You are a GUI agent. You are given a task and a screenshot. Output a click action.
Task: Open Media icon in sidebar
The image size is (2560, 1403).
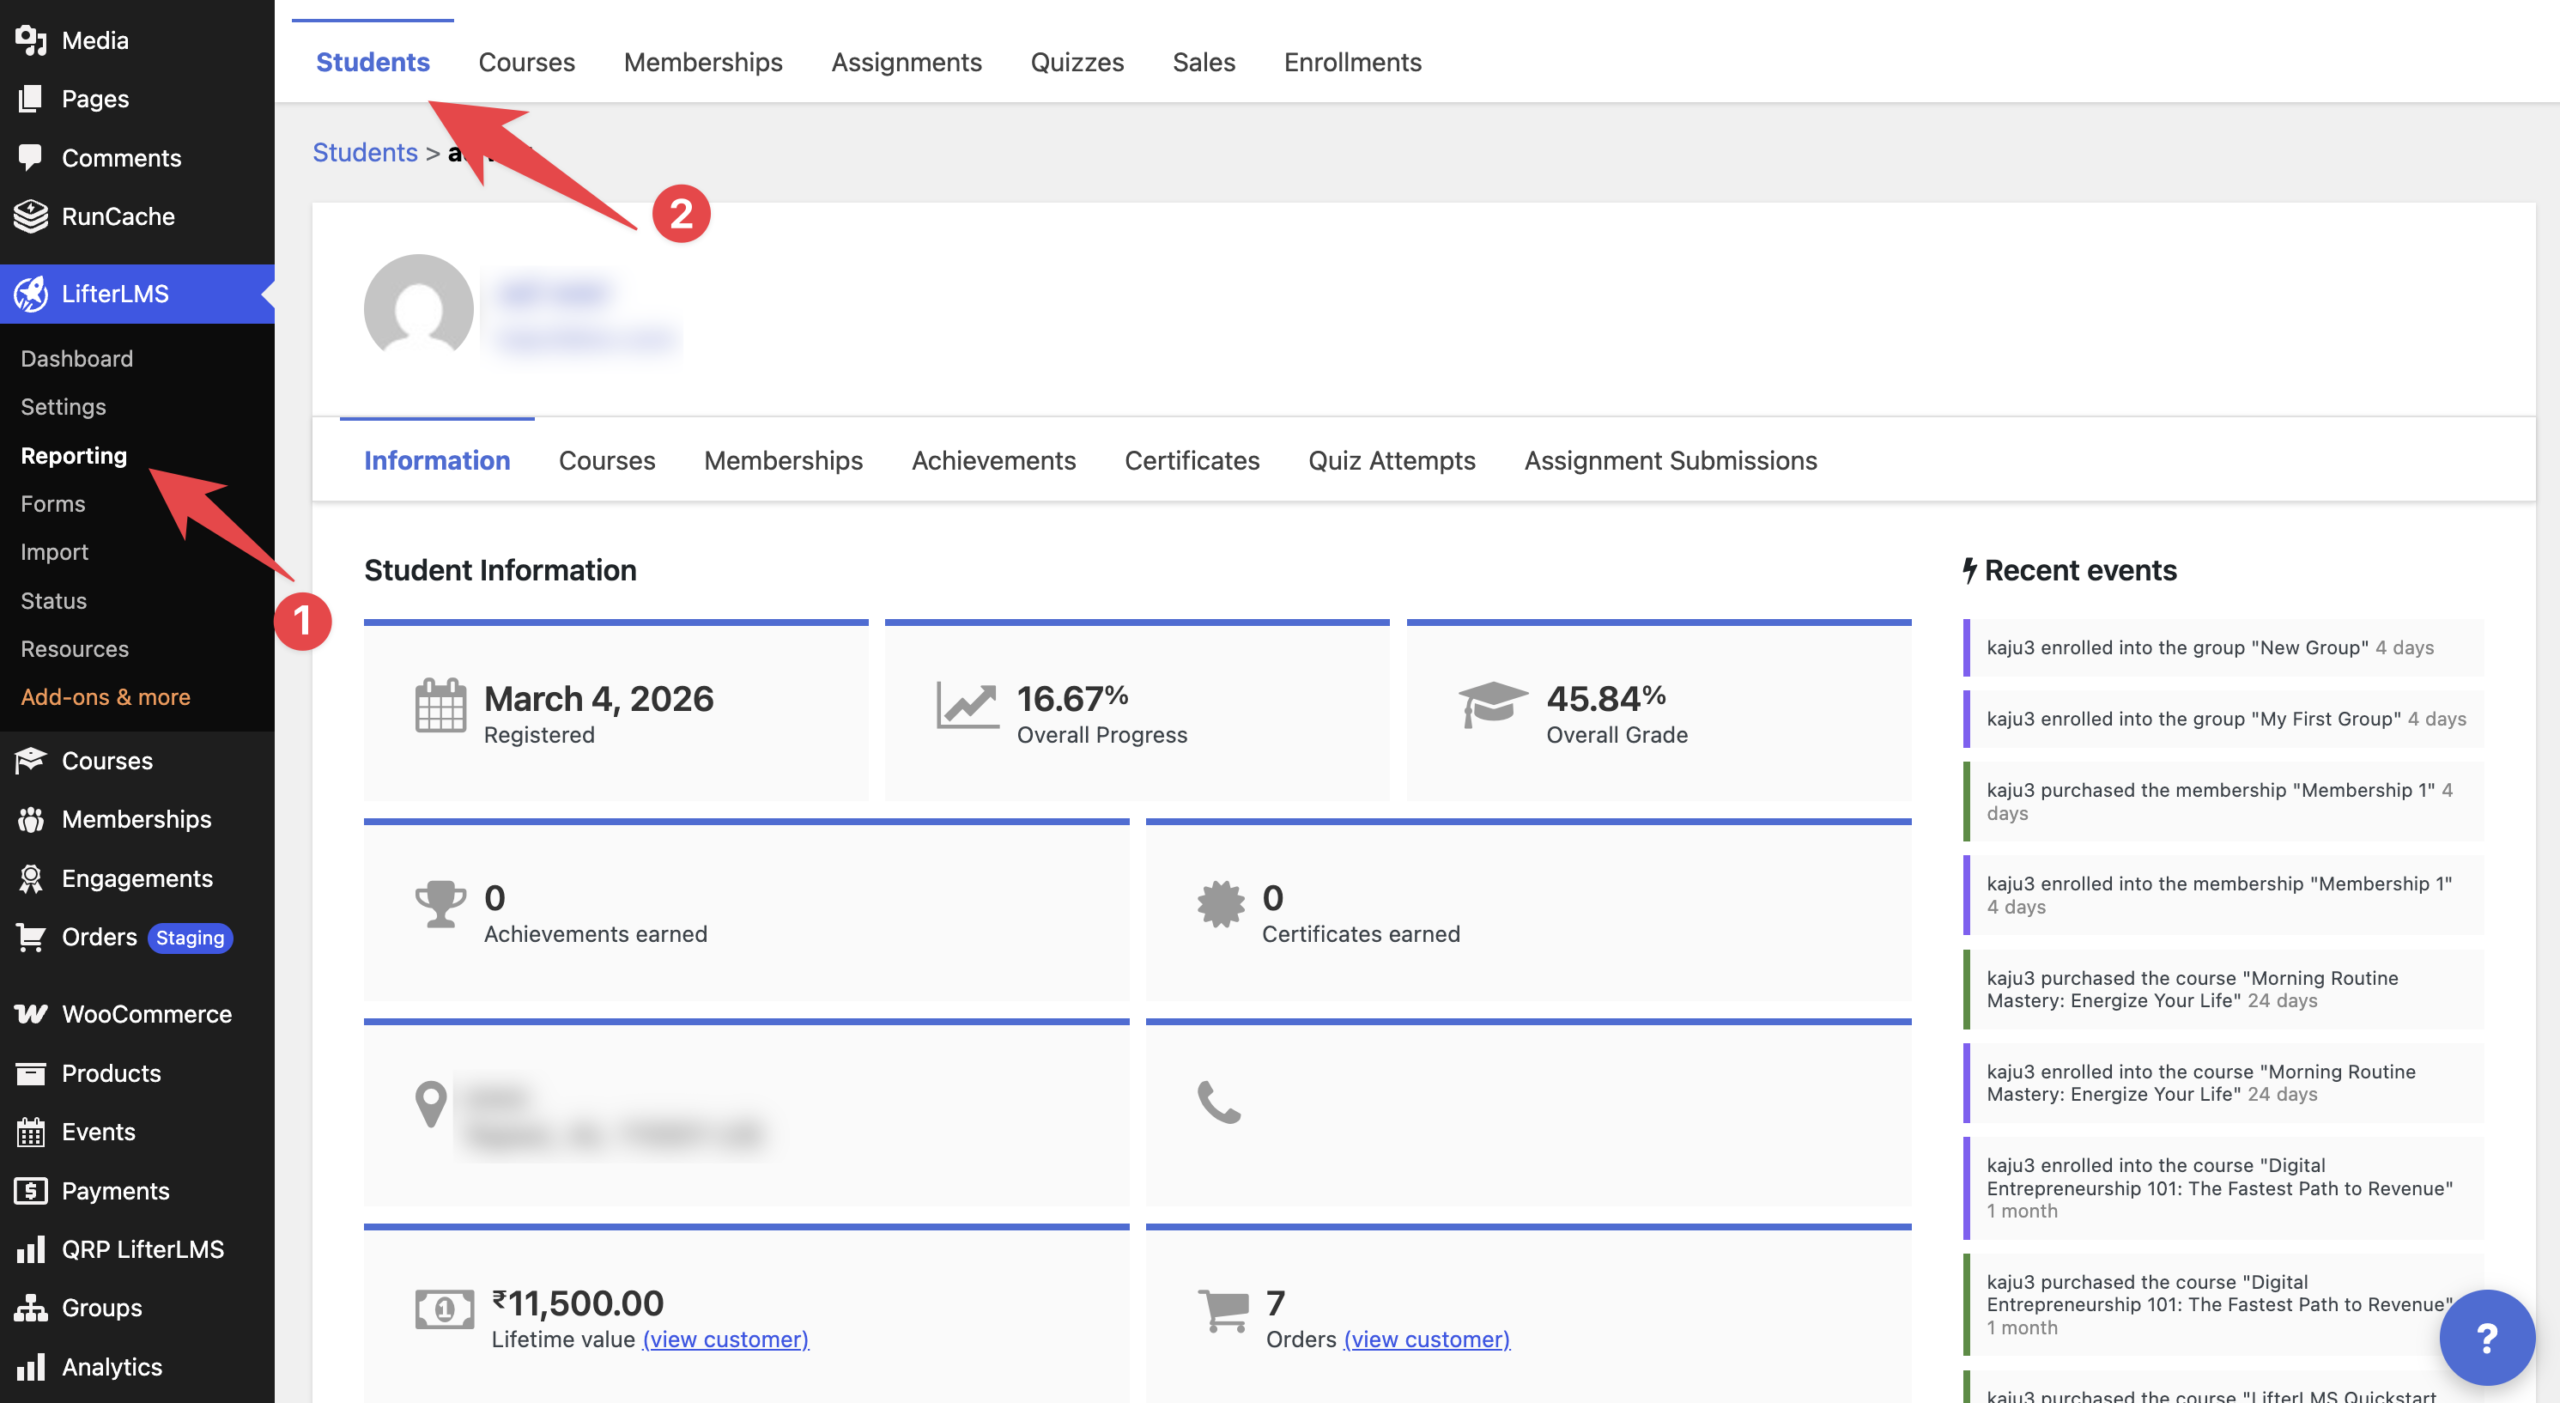tap(31, 40)
